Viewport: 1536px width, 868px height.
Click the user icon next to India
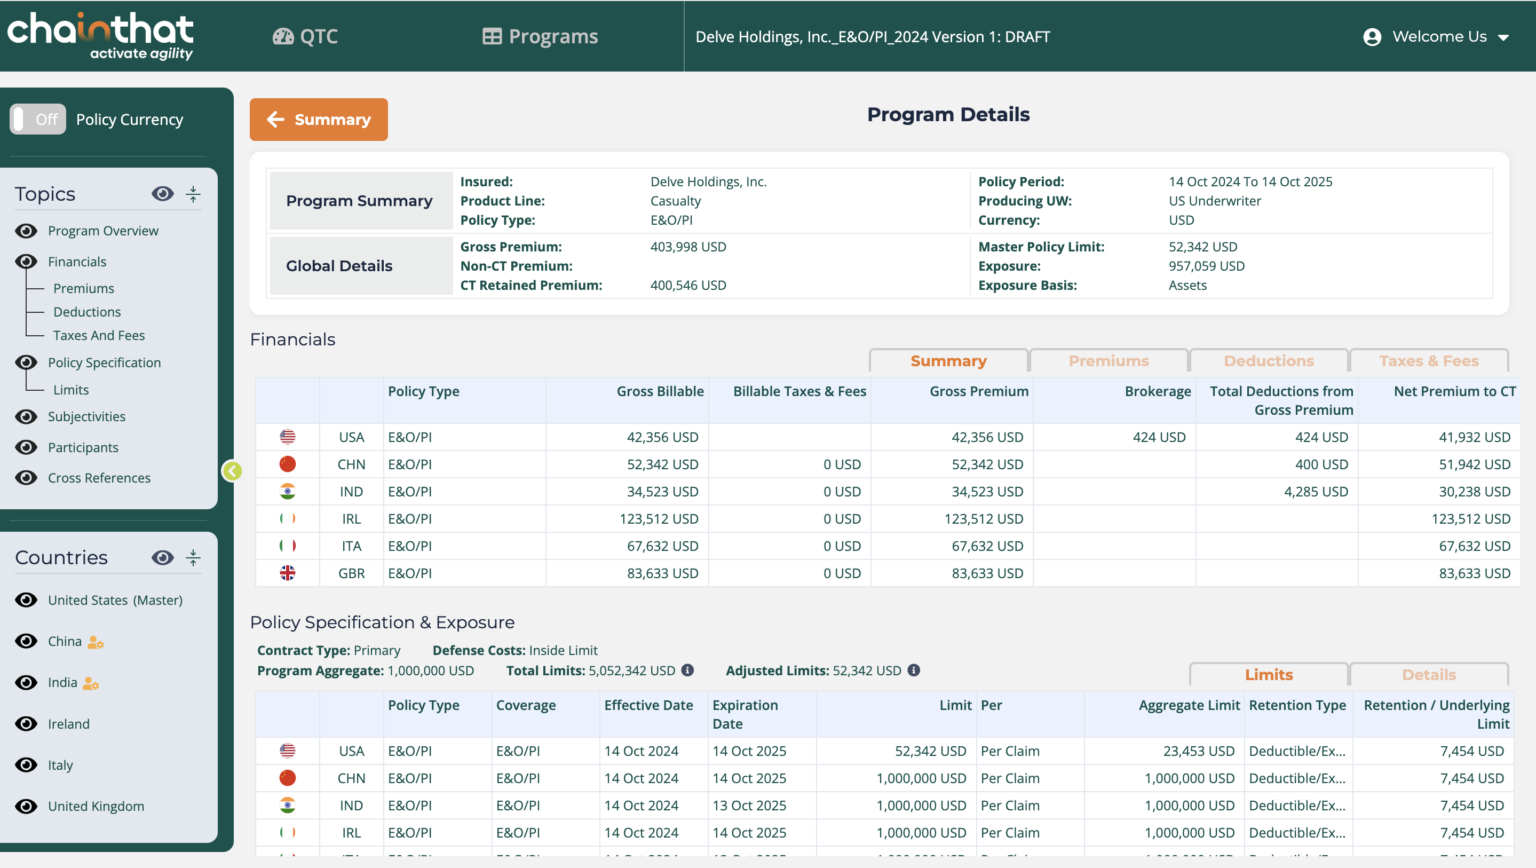[91, 683]
